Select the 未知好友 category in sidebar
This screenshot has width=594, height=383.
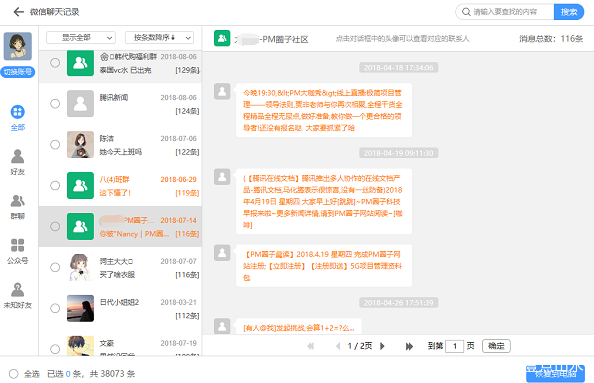point(17,295)
